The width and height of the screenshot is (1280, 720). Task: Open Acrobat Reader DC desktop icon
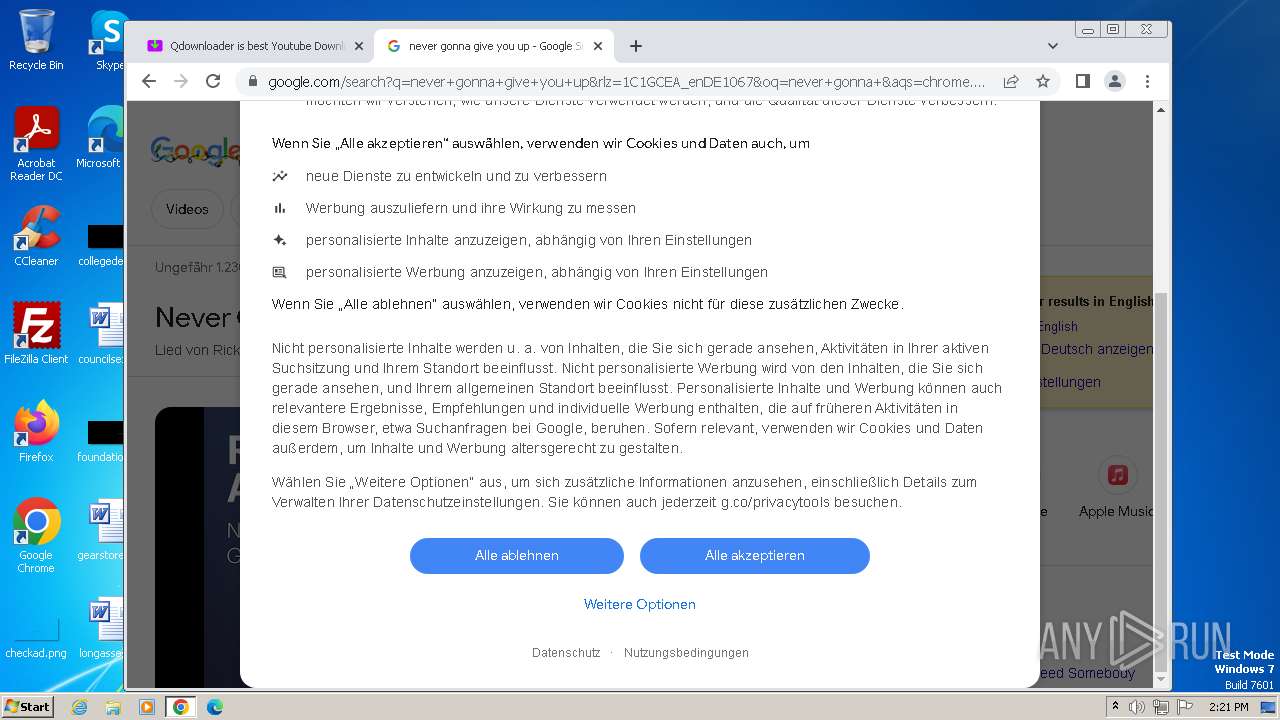pyautogui.click(x=36, y=144)
